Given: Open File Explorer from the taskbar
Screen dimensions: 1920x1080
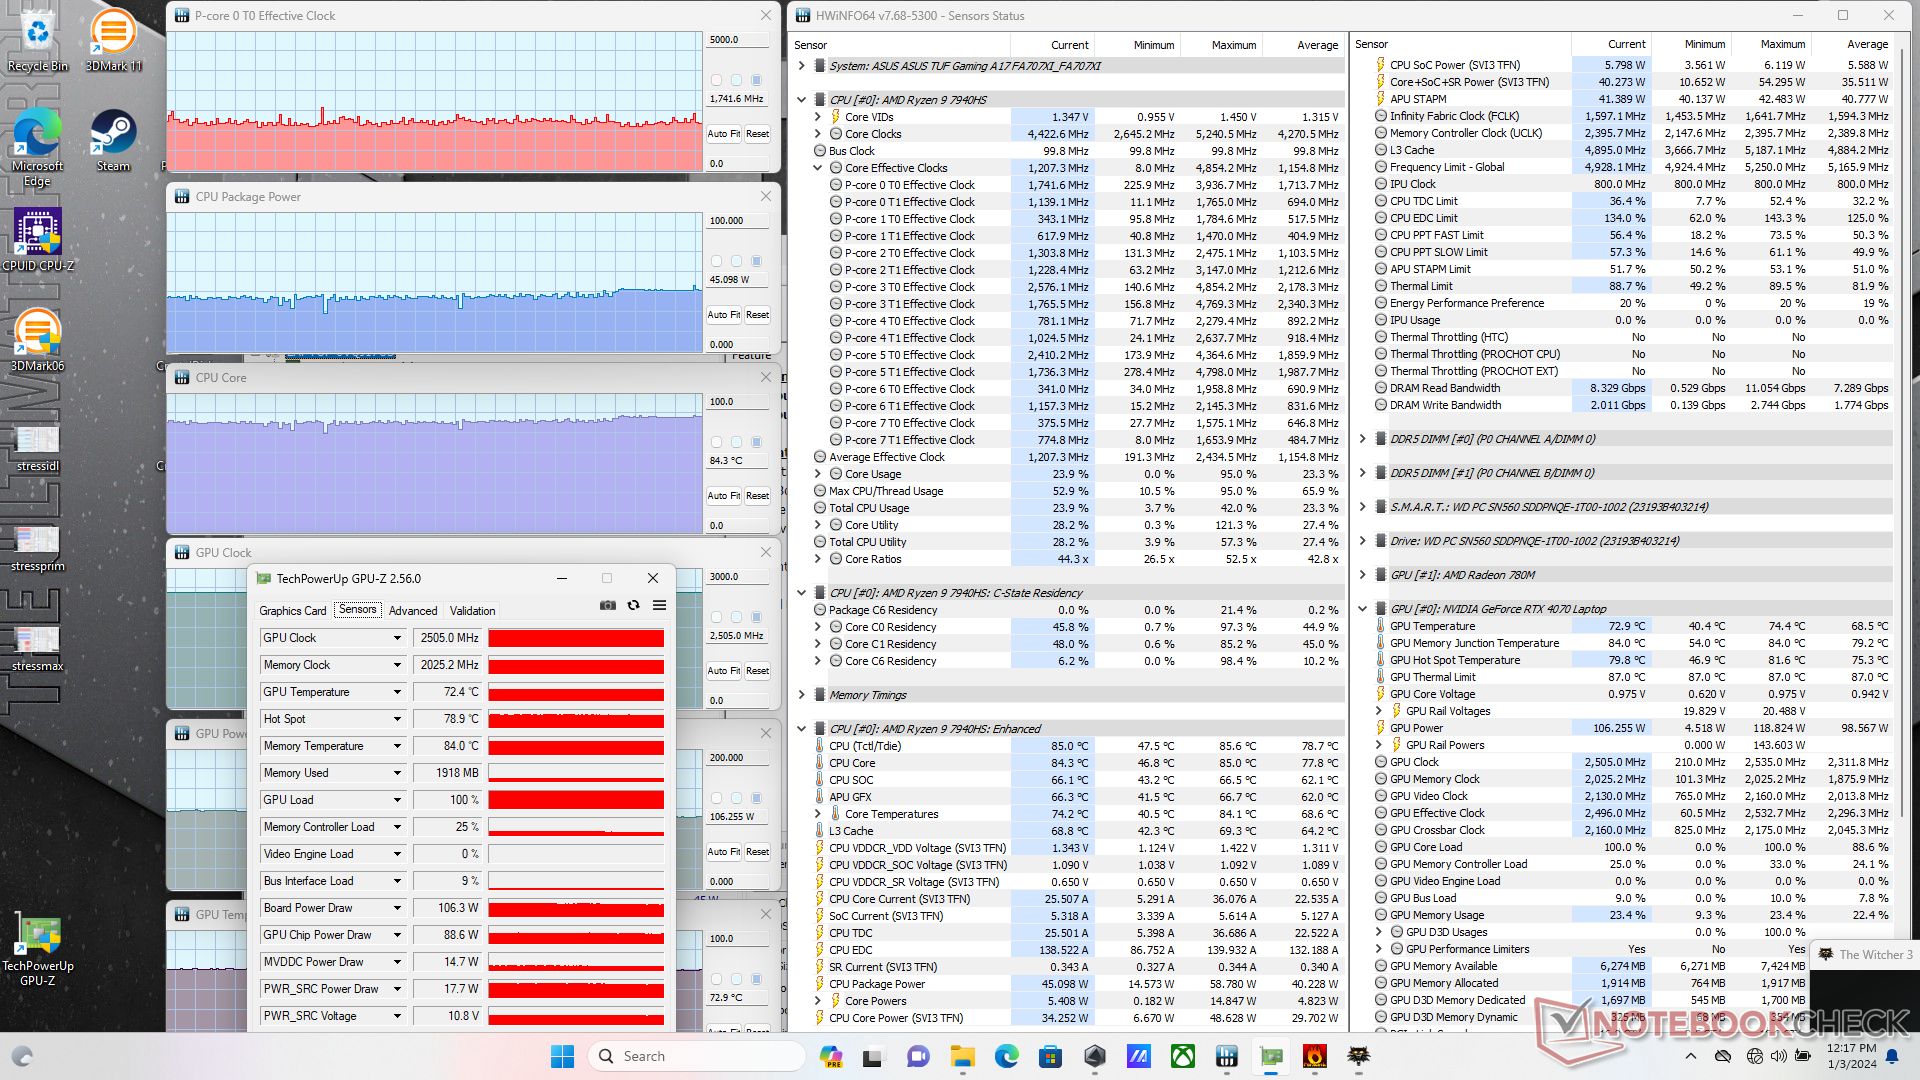Looking at the screenshot, I should click(962, 1056).
